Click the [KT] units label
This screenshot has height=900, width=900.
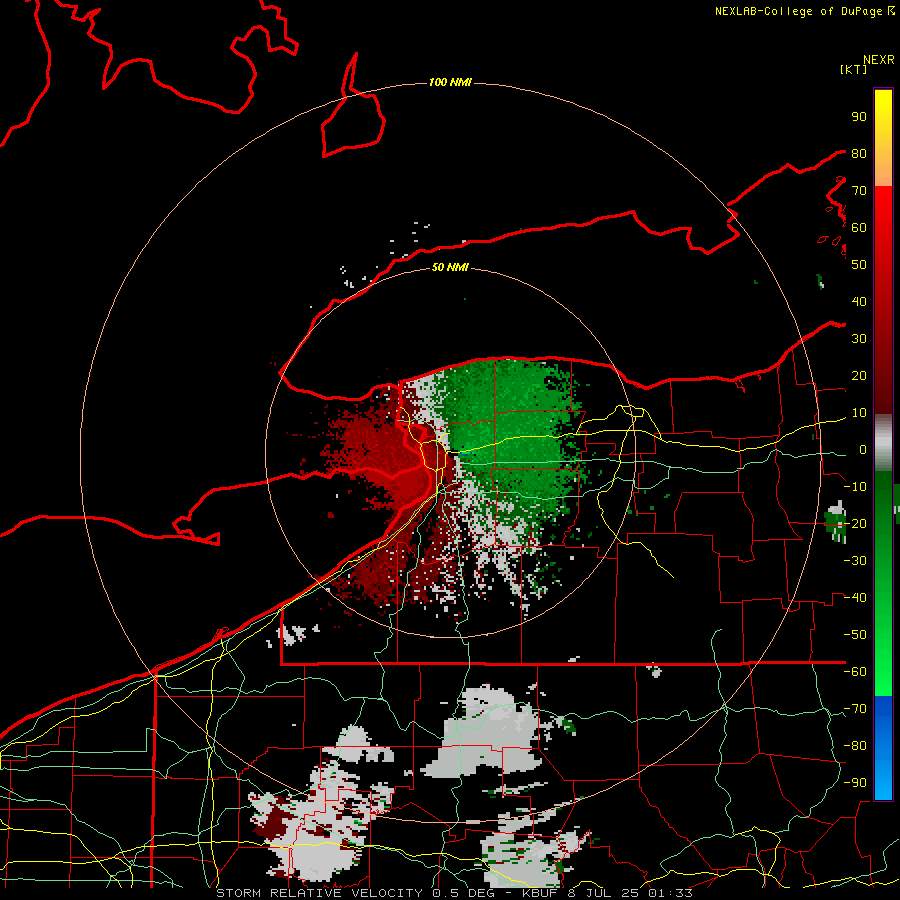click(x=854, y=69)
